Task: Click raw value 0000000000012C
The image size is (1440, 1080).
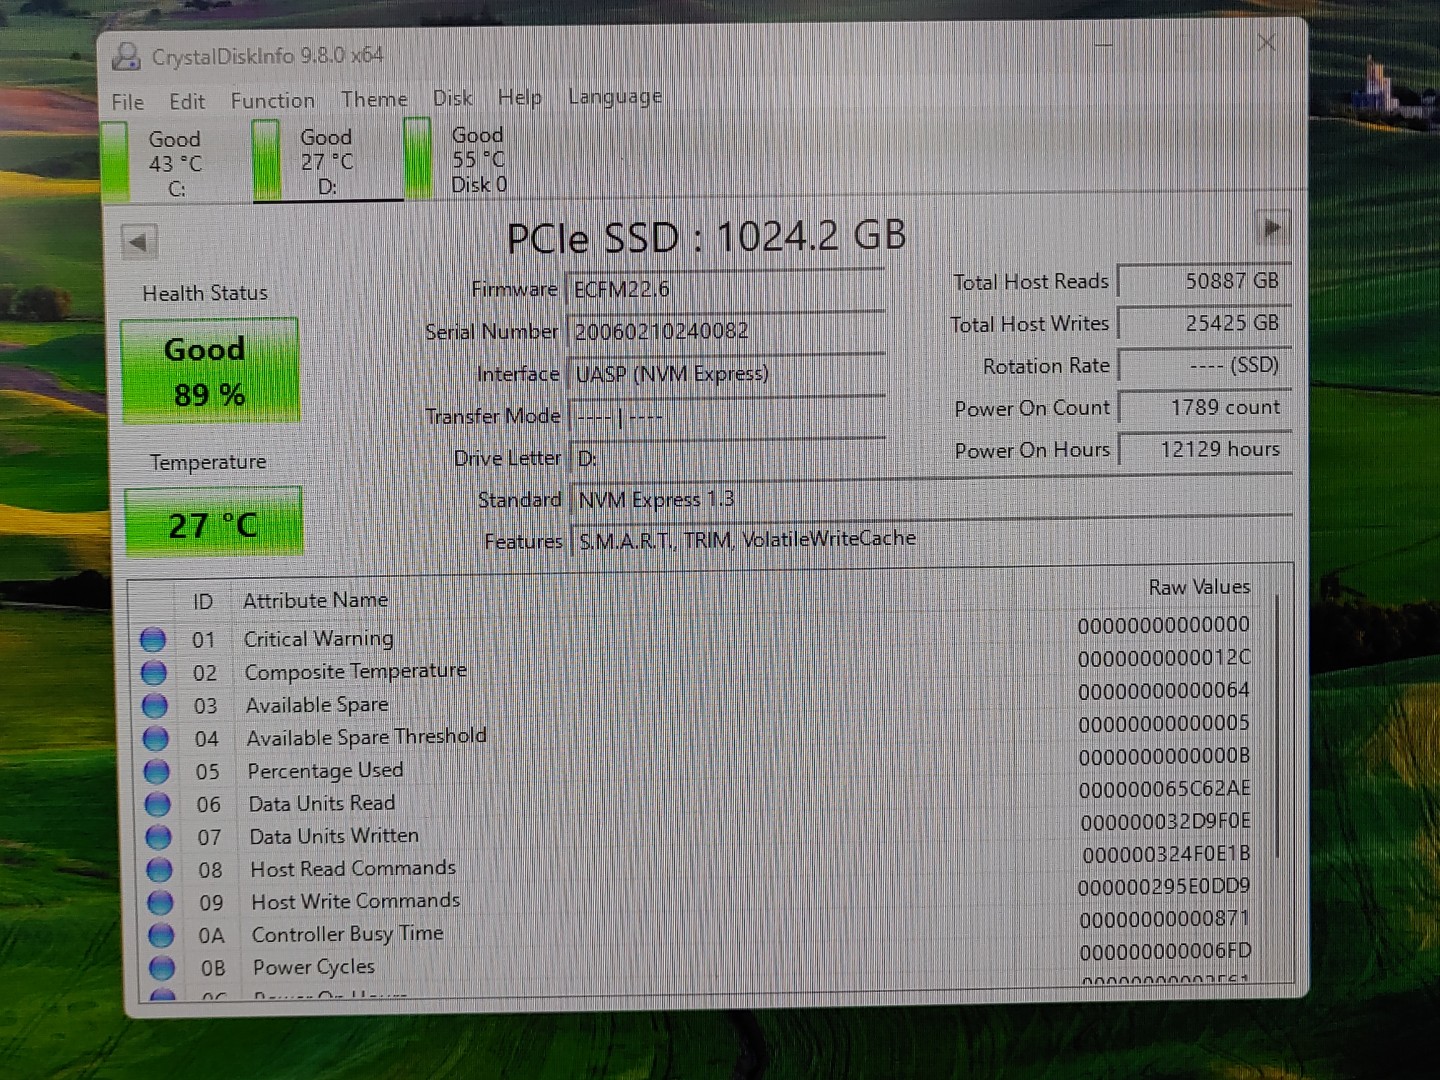Action: click(x=1164, y=658)
